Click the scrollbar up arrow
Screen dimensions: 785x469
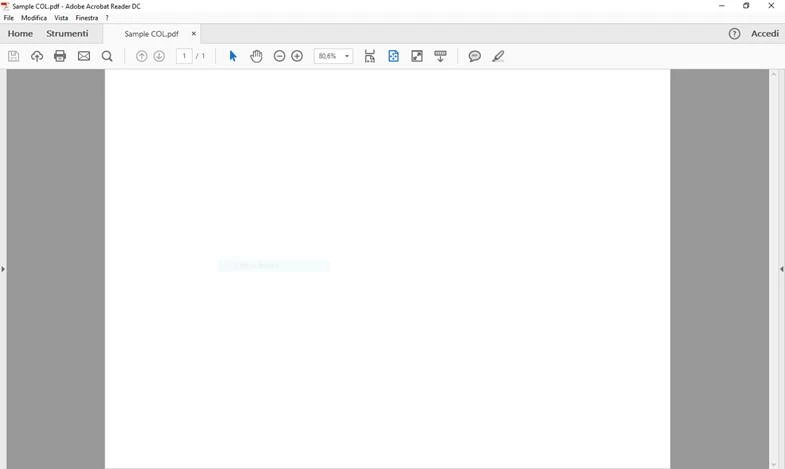pos(773,74)
